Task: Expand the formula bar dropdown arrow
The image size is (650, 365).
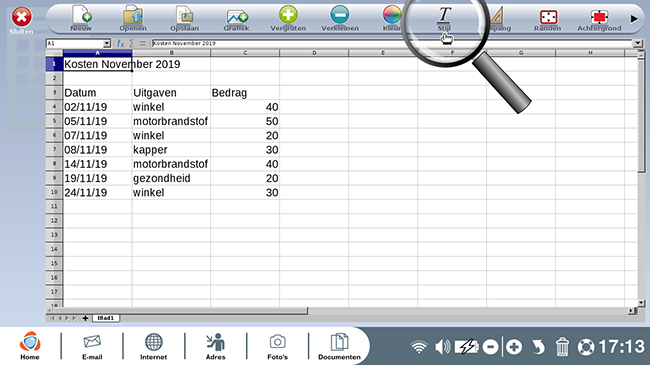Action: (x=637, y=43)
